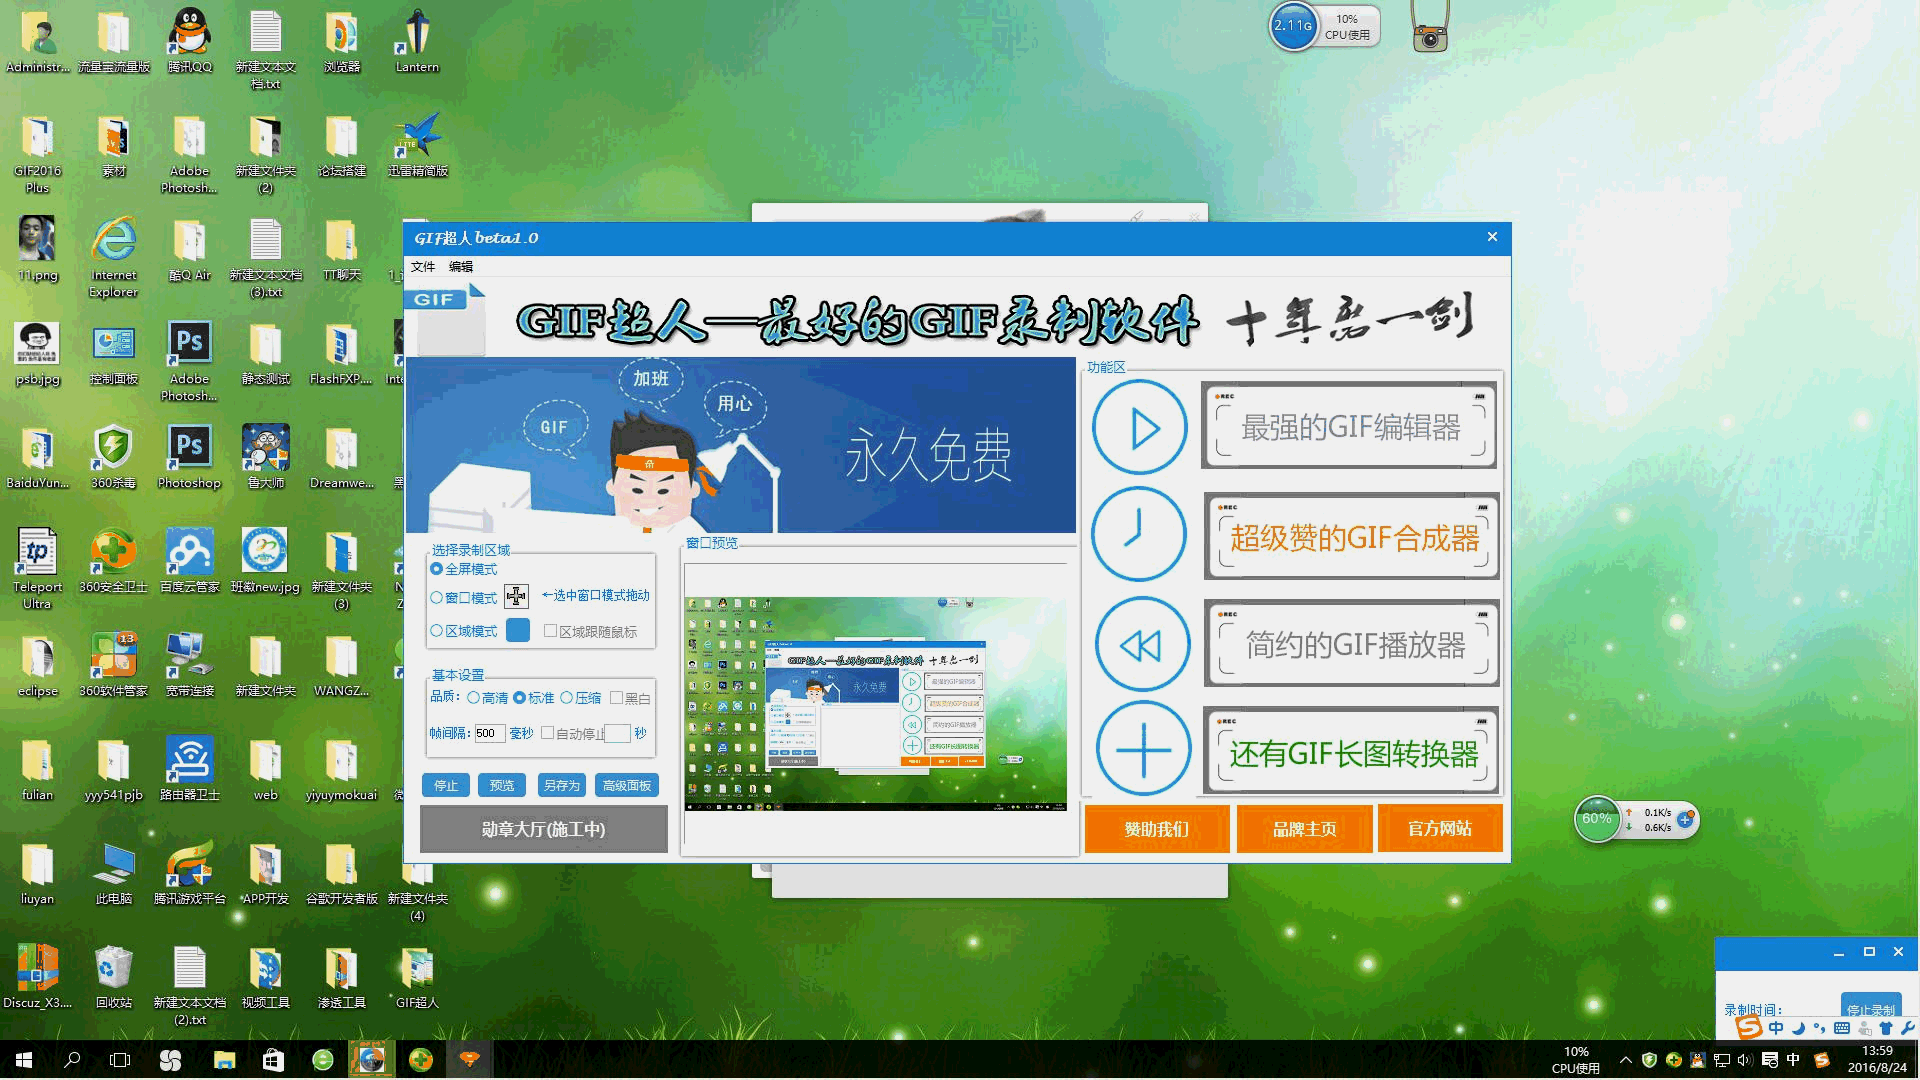This screenshot has width=1920, height=1080.
Task: Toggle 区域跟随鼠标 checkbox
Action: click(550, 631)
